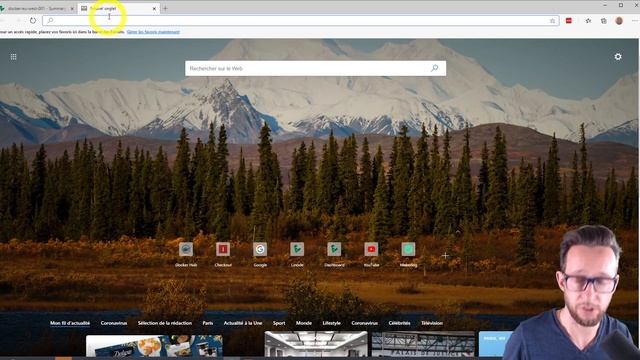
Task: Click the magnifier search button
Action: [434, 68]
